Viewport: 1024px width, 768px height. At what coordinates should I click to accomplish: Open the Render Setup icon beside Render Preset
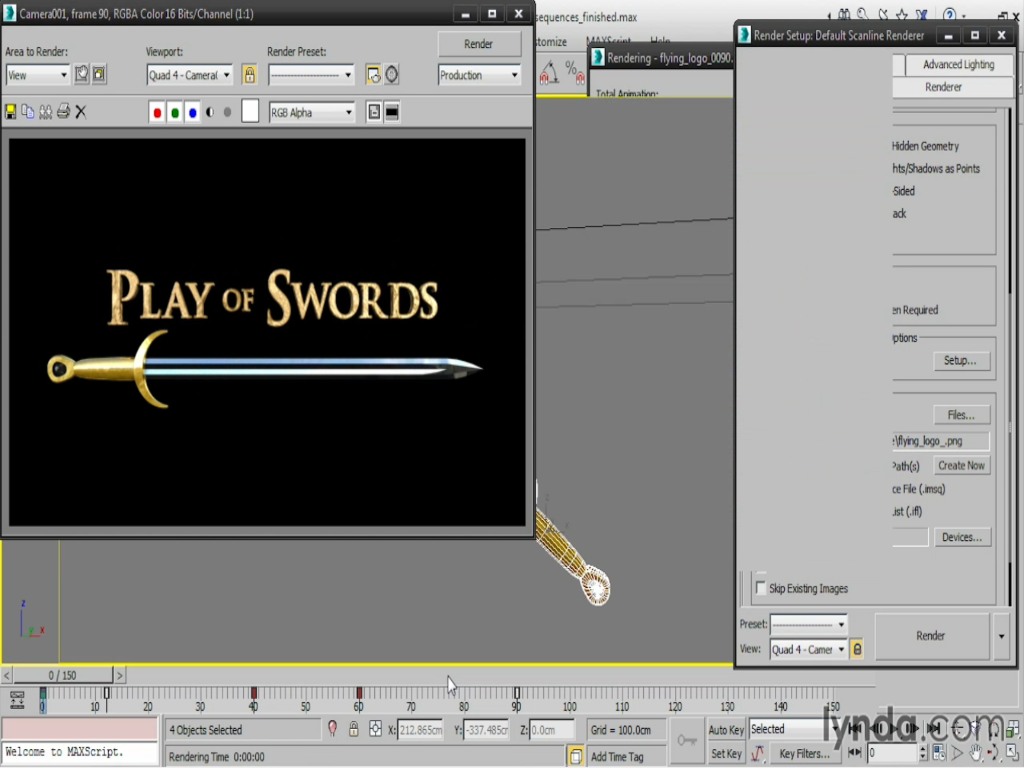click(373, 75)
